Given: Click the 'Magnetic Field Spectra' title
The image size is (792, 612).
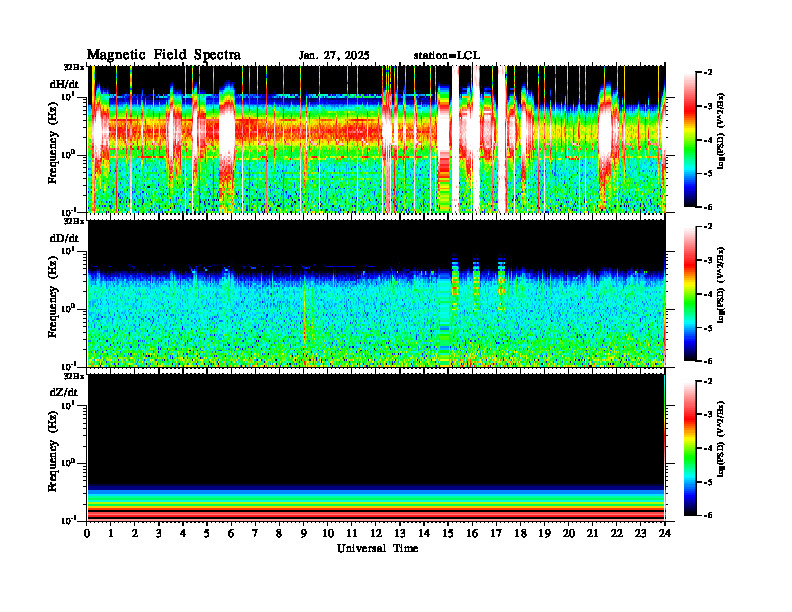Looking at the screenshot, I should tap(164, 55).
